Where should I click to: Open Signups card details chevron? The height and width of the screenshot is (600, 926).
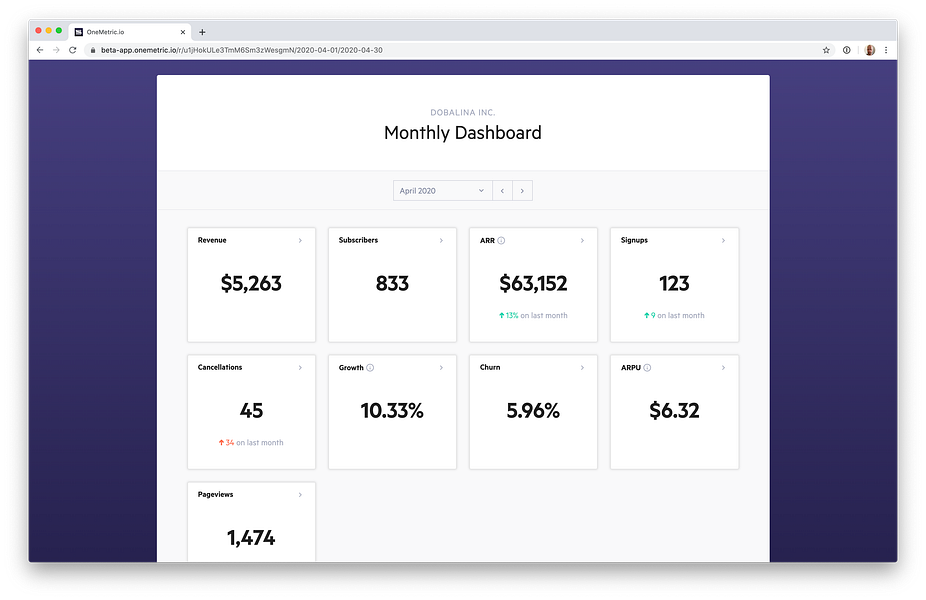[x=723, y=240]
